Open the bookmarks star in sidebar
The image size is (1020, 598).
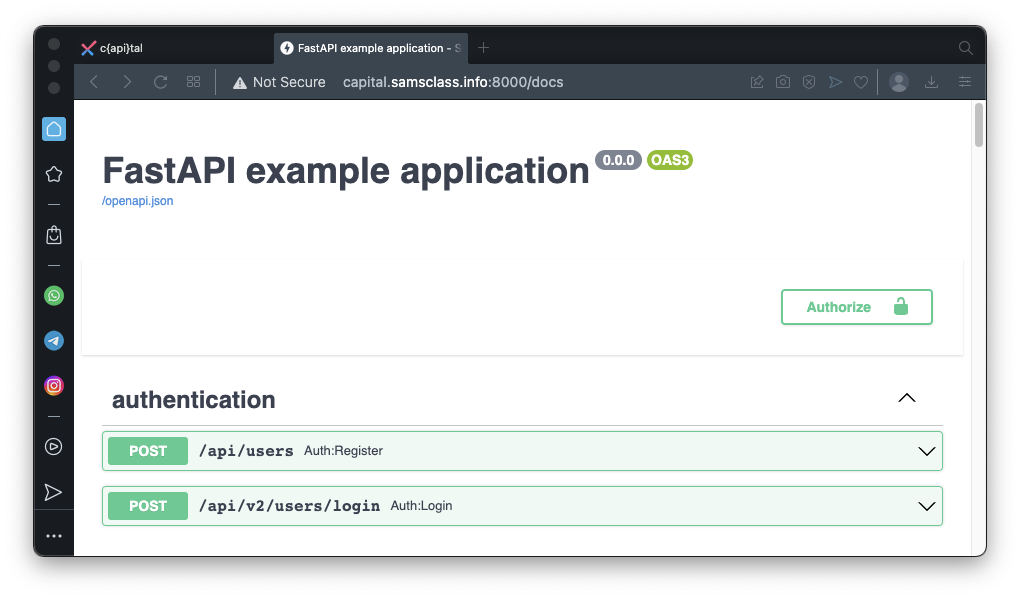[54, 174]
